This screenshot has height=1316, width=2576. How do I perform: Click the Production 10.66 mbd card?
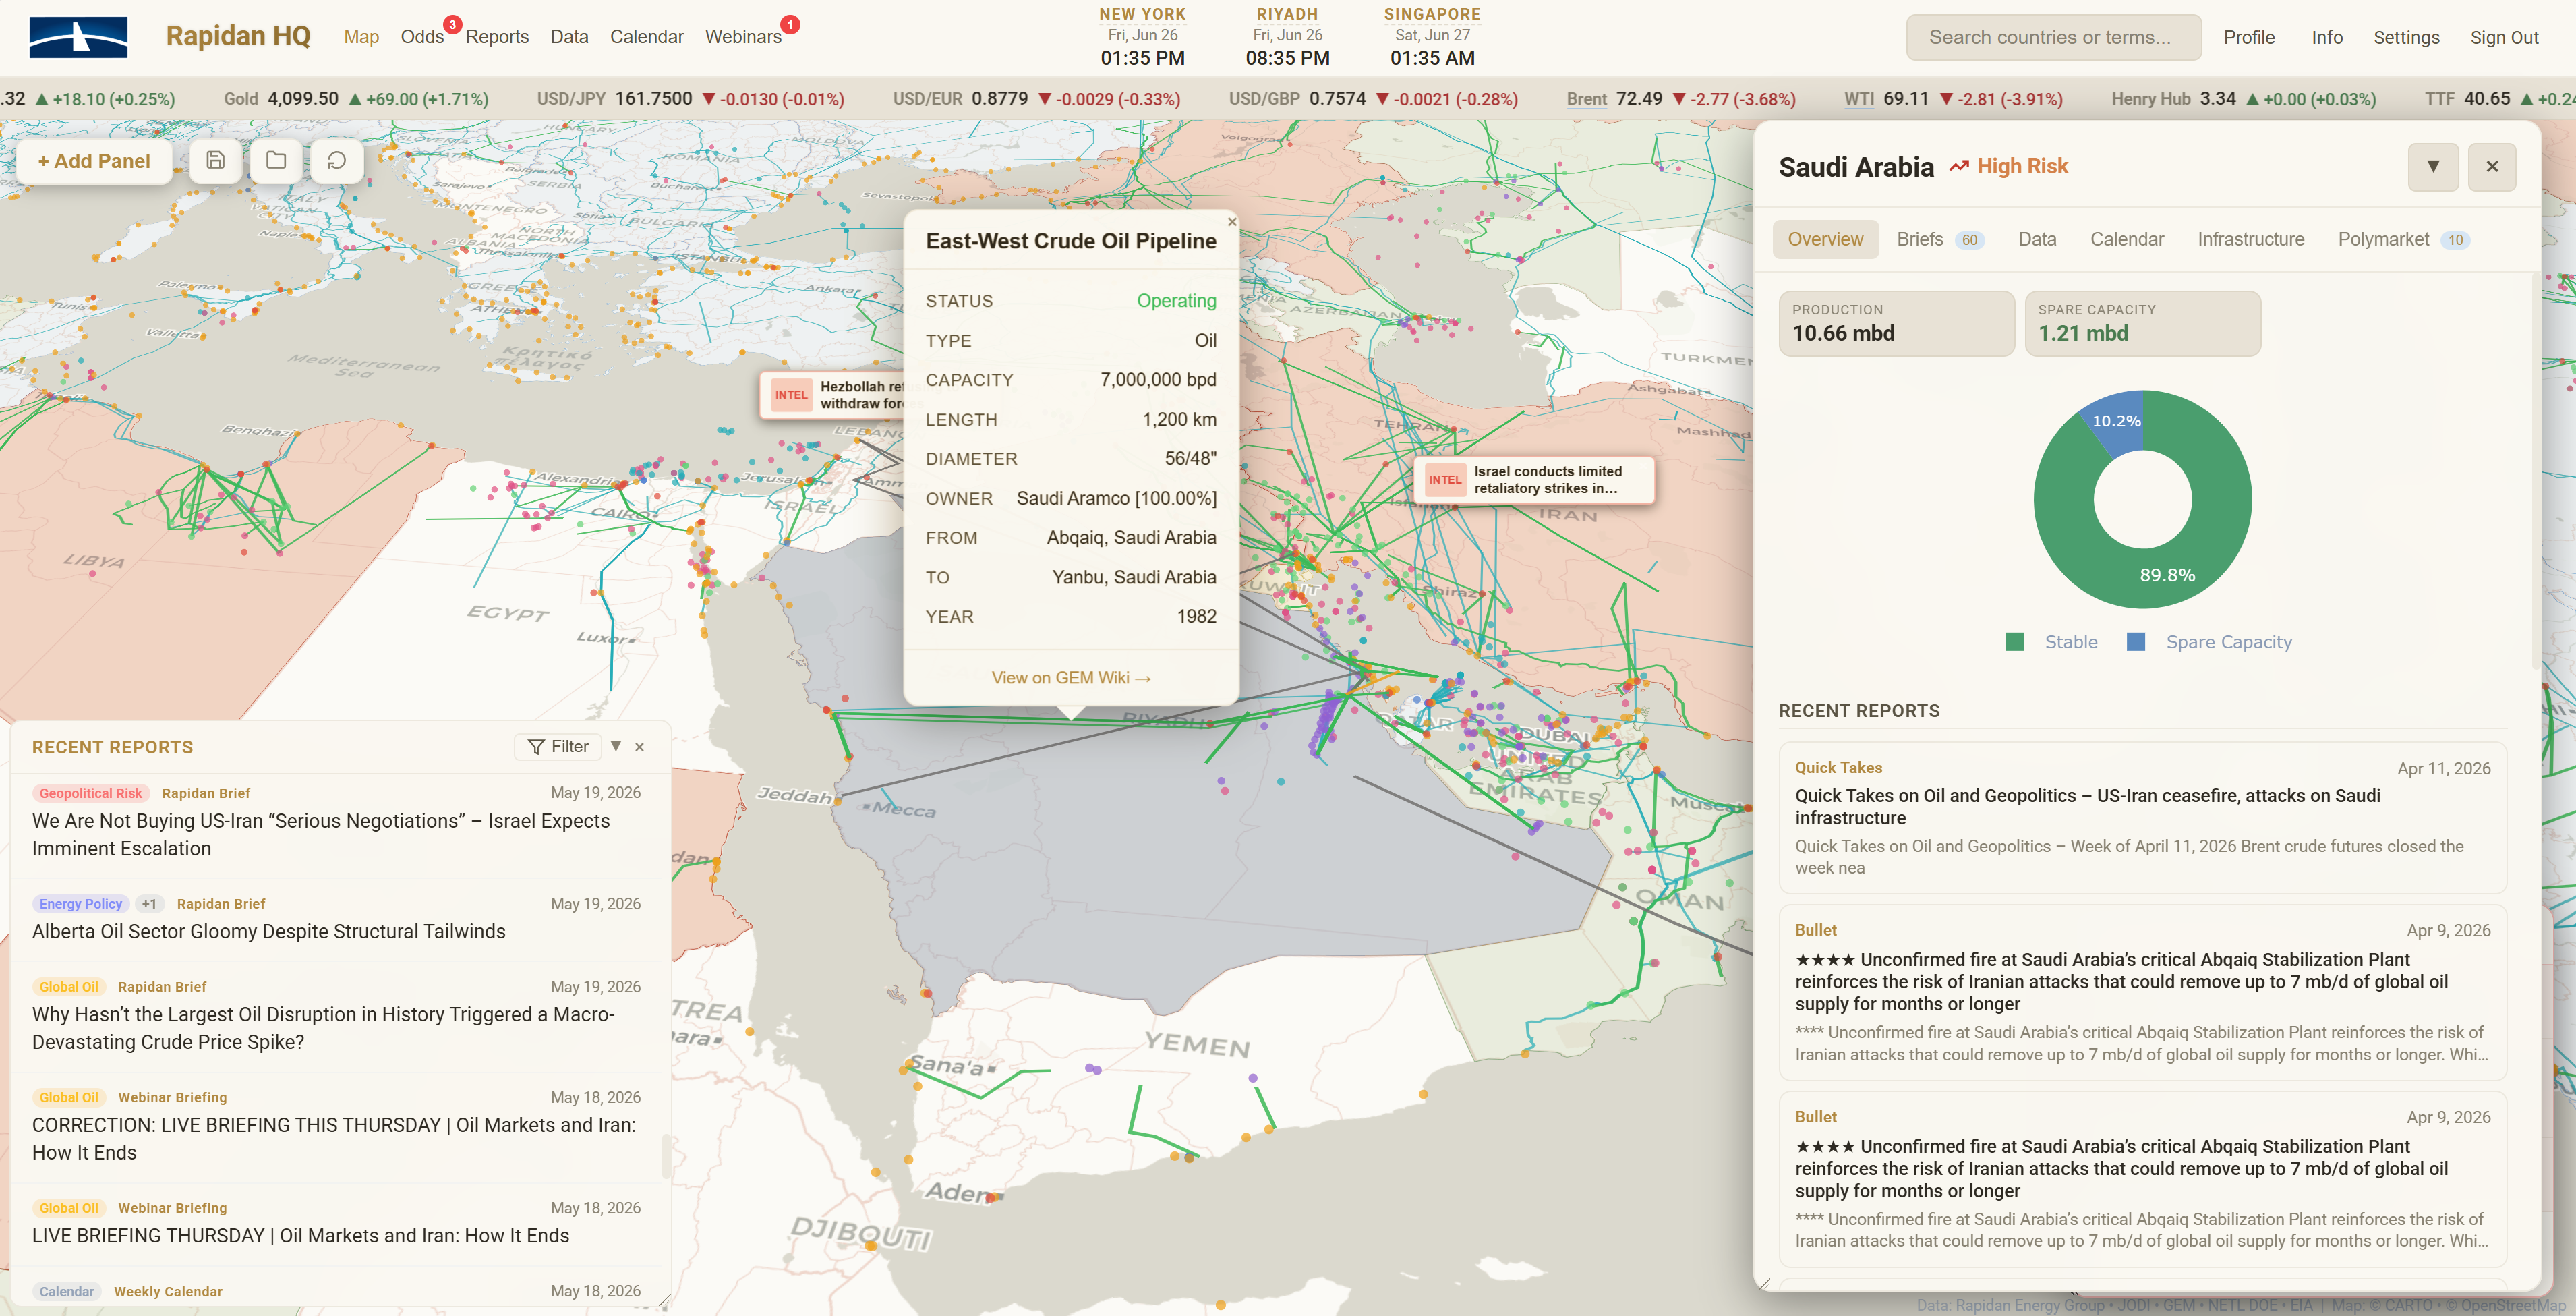click(x=1896, y=324)
